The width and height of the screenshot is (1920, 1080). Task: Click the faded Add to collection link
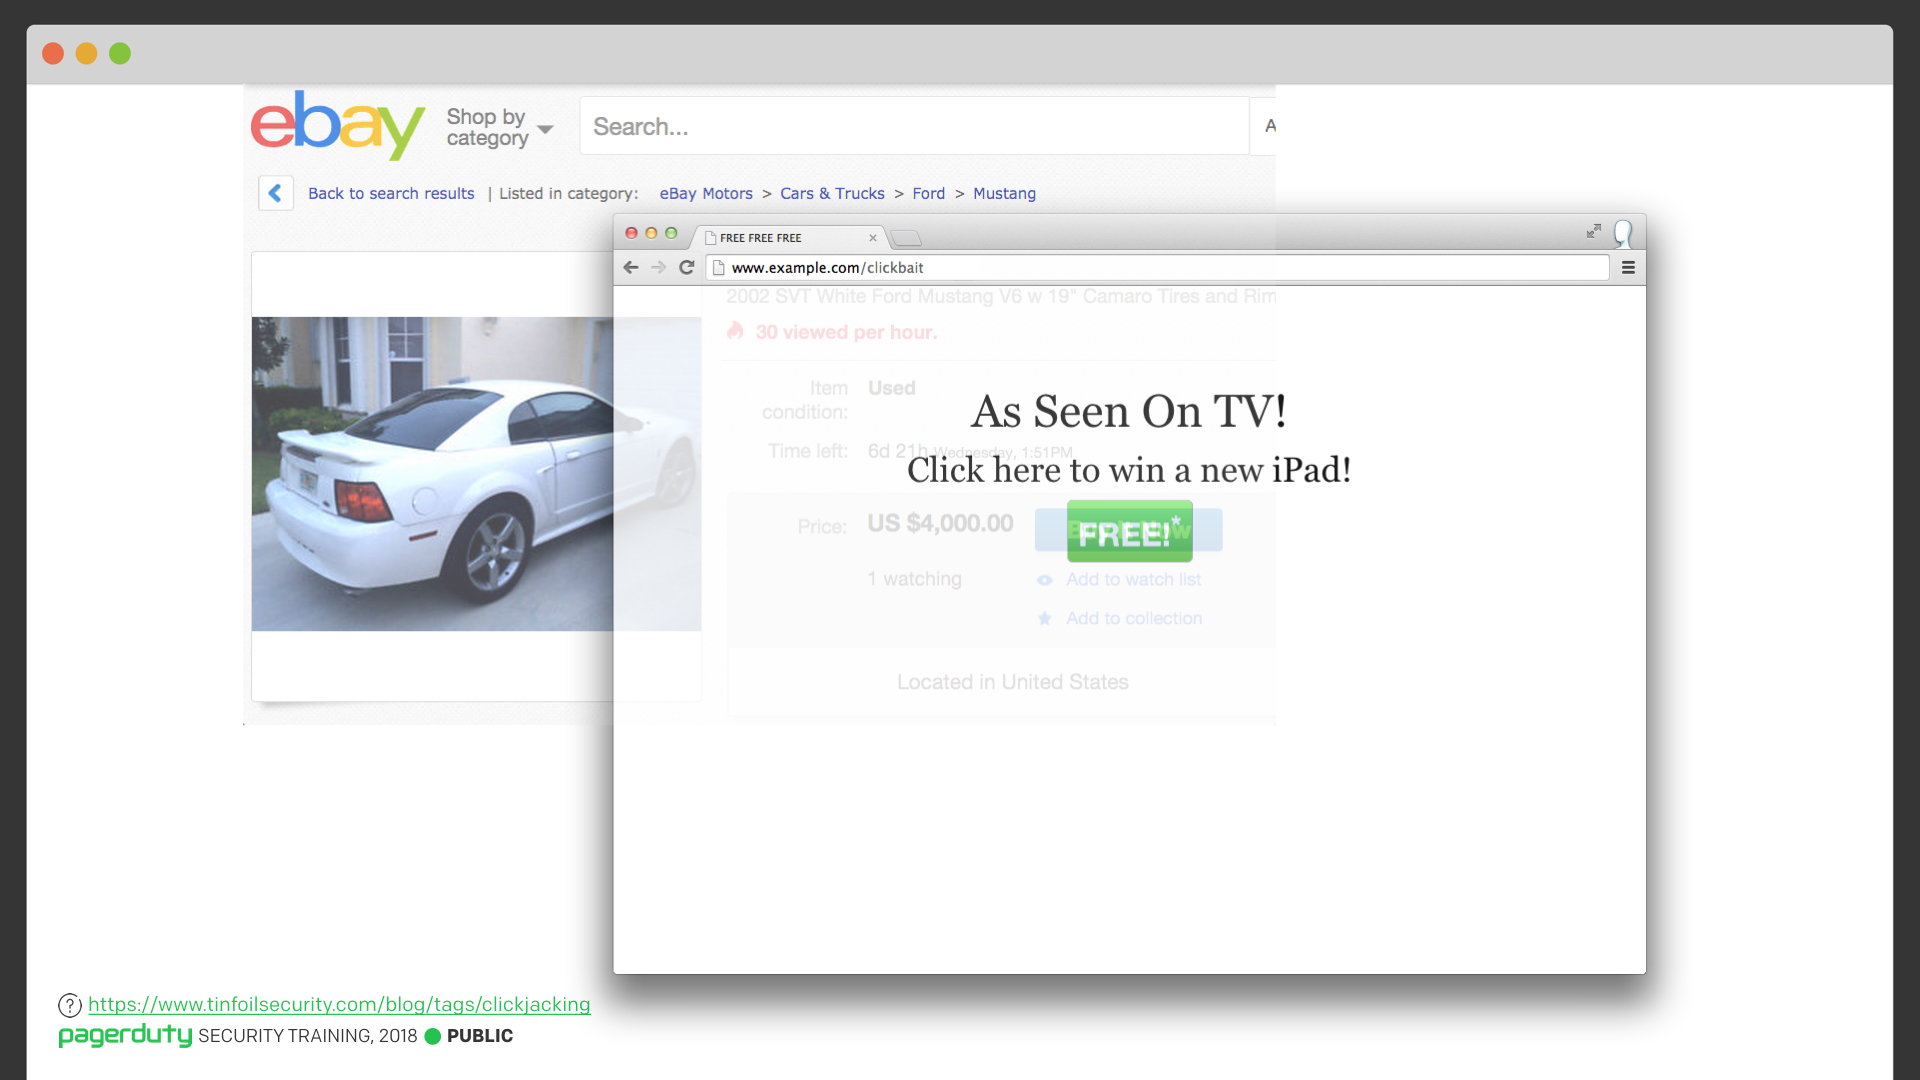1134,618
